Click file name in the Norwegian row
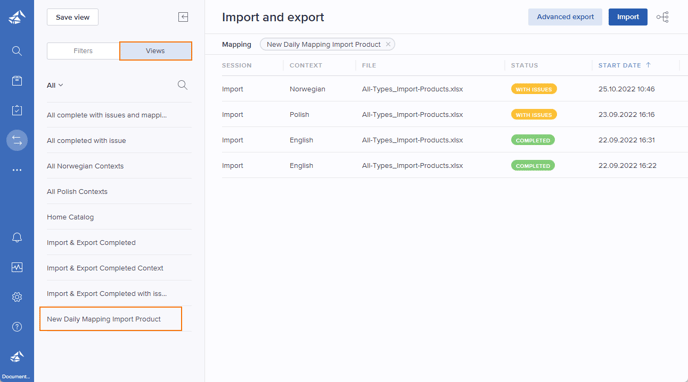 coord(412,89)
